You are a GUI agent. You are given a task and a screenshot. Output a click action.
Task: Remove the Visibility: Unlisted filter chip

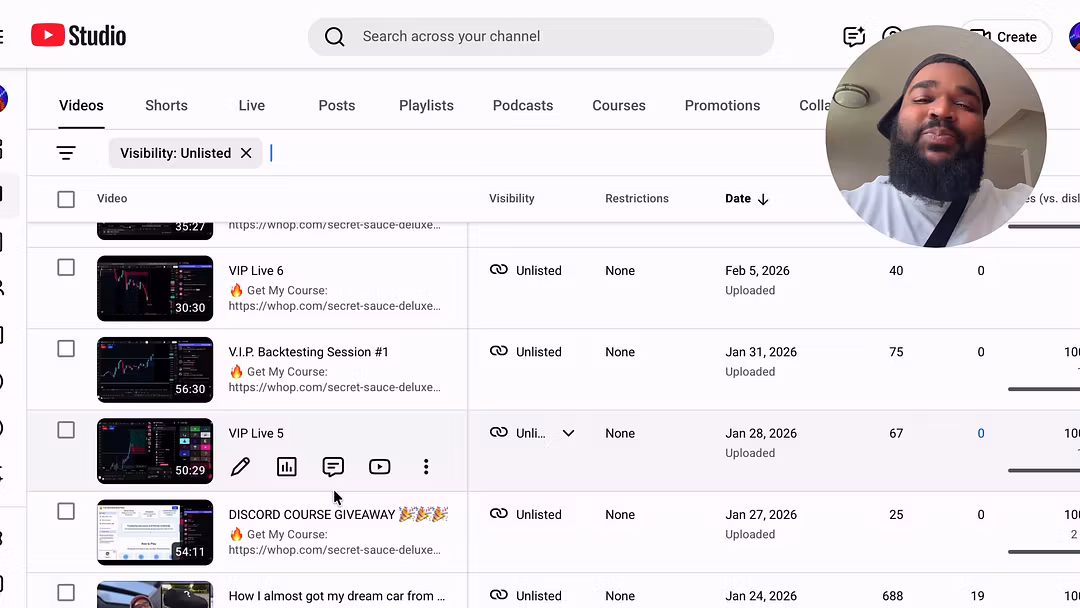246,153
